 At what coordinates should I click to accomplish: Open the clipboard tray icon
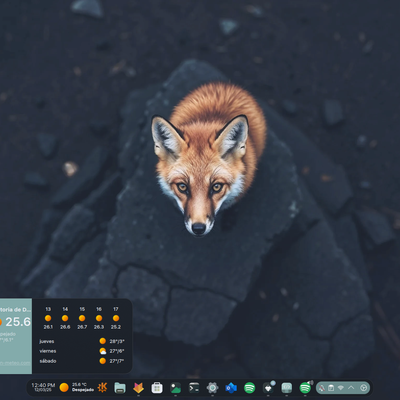(331, 388)
